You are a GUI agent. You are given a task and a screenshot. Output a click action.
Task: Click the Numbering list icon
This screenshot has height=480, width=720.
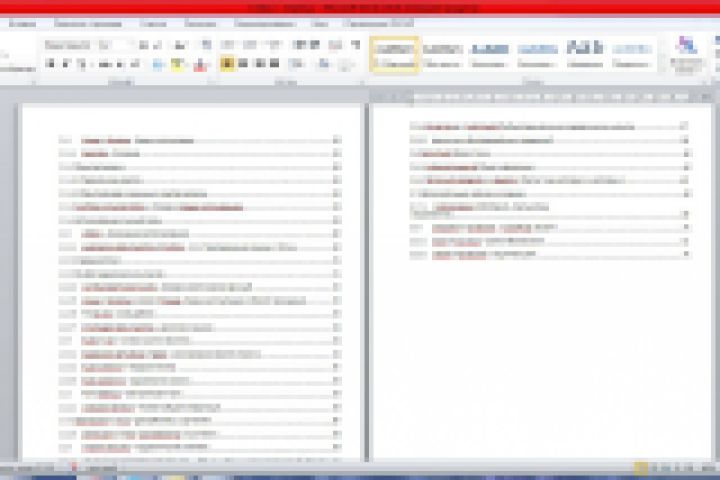coord(250,45)
